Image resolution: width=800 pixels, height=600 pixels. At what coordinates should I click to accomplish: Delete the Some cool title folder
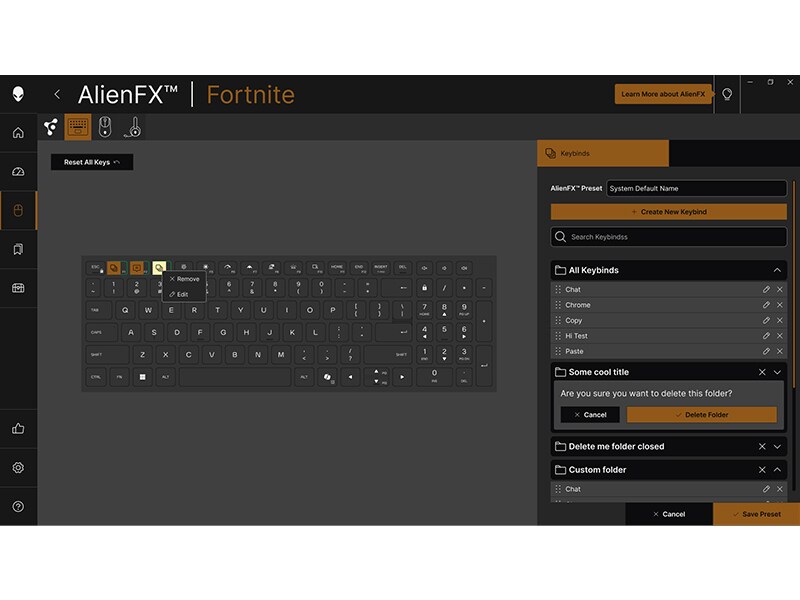point(762,372)
